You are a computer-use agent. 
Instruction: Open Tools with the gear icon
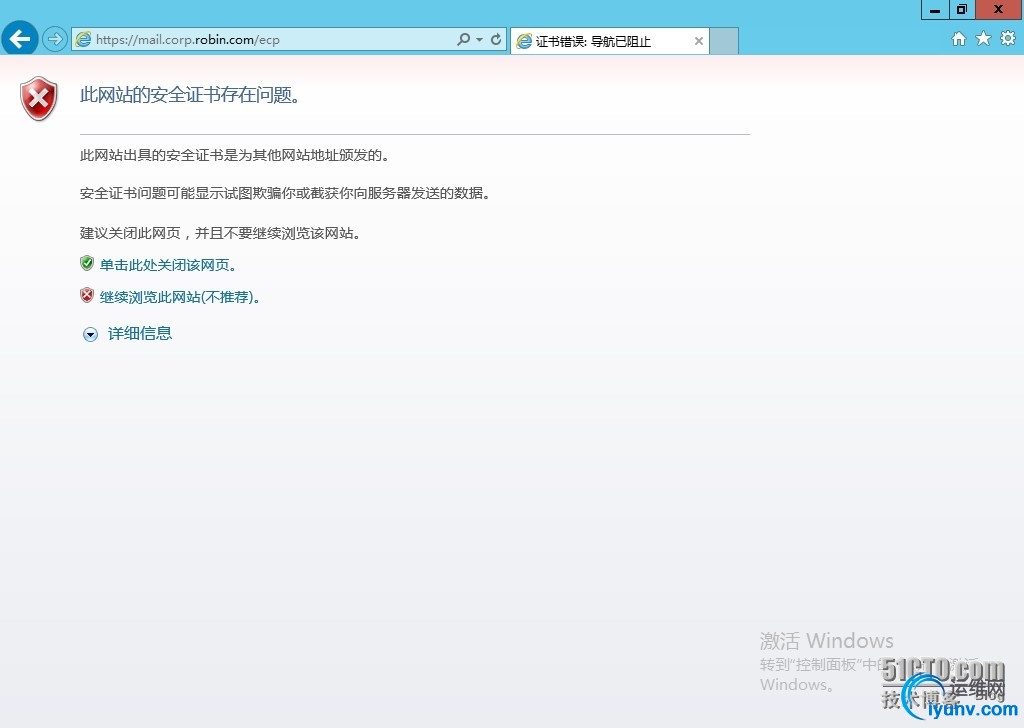(x=1008, y=39)
